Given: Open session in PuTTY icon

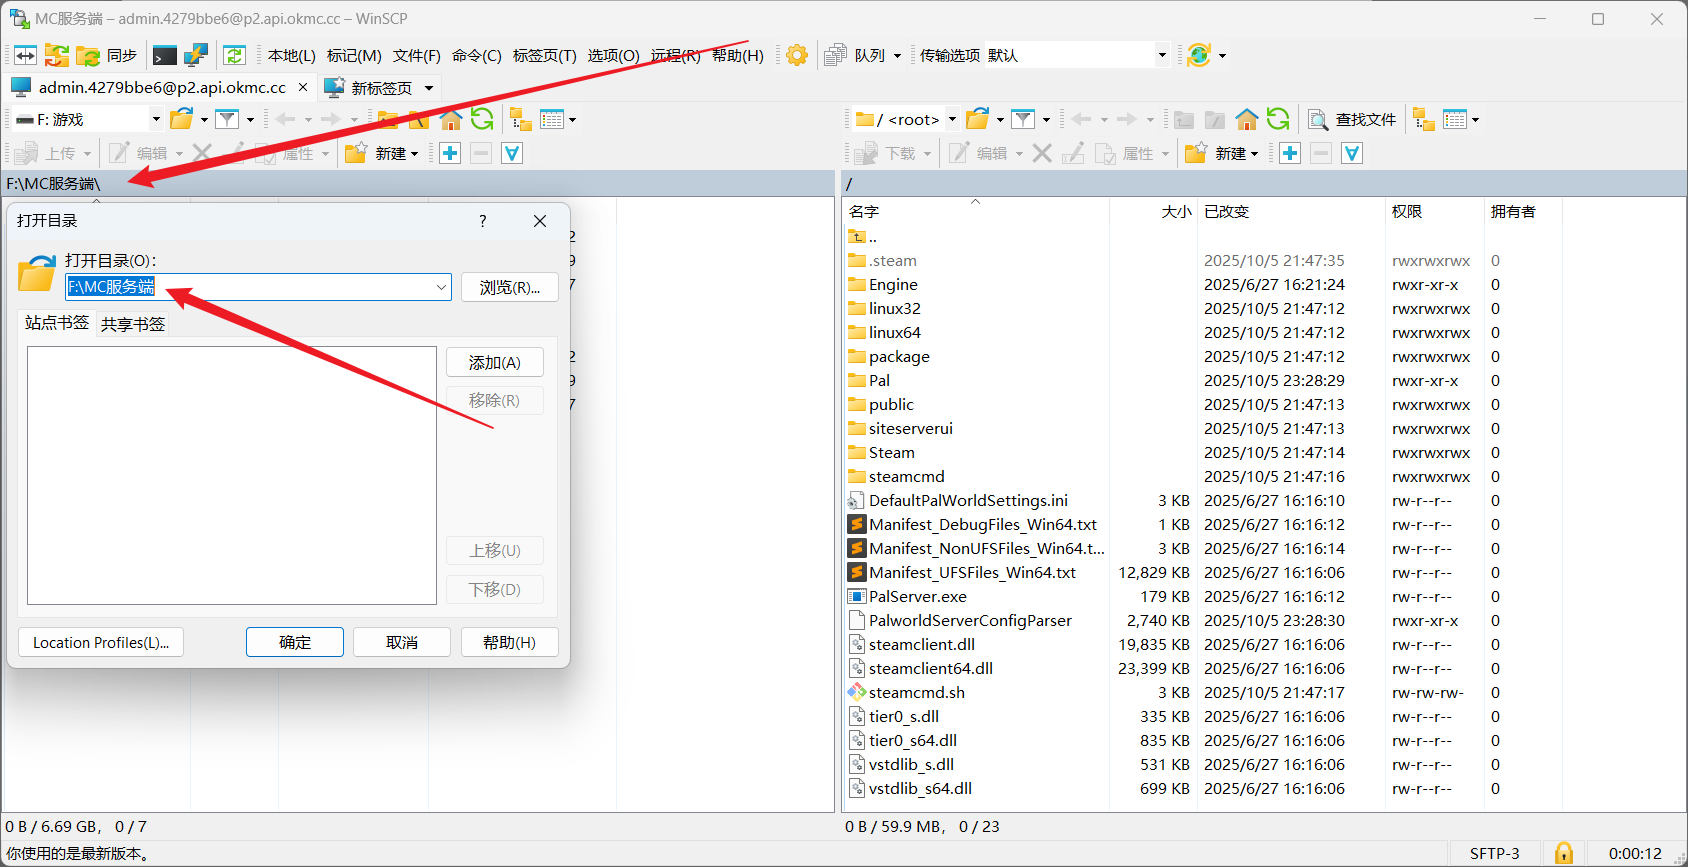Looking at the screenshot, I should (196, 55).
